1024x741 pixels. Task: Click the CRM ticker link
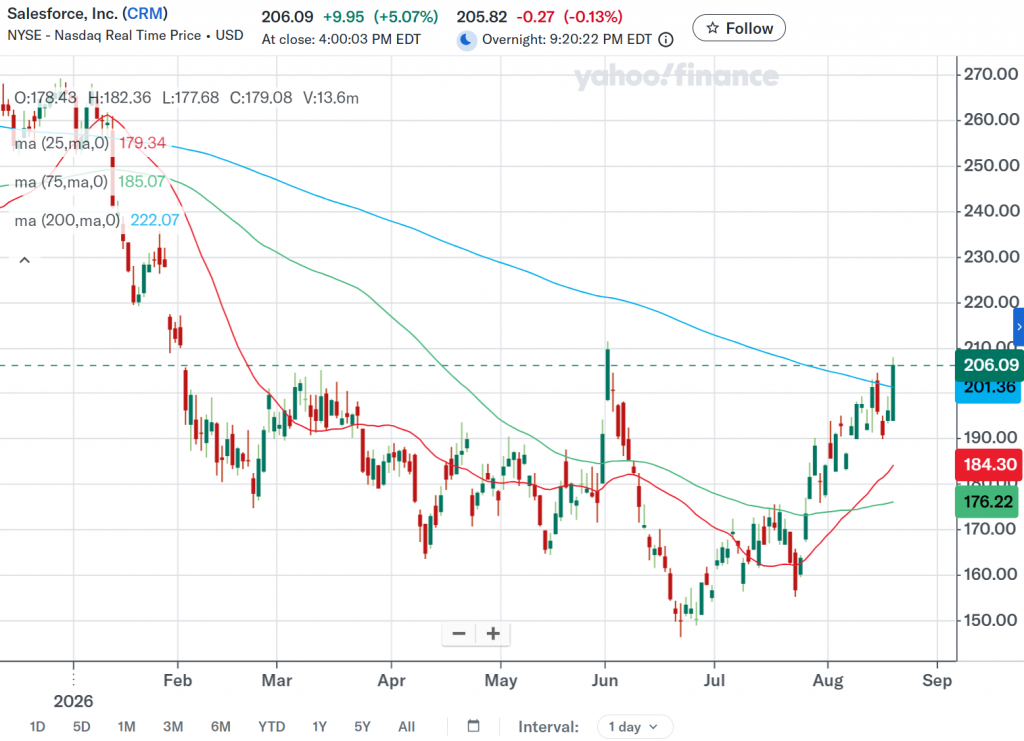pos(145,14)
